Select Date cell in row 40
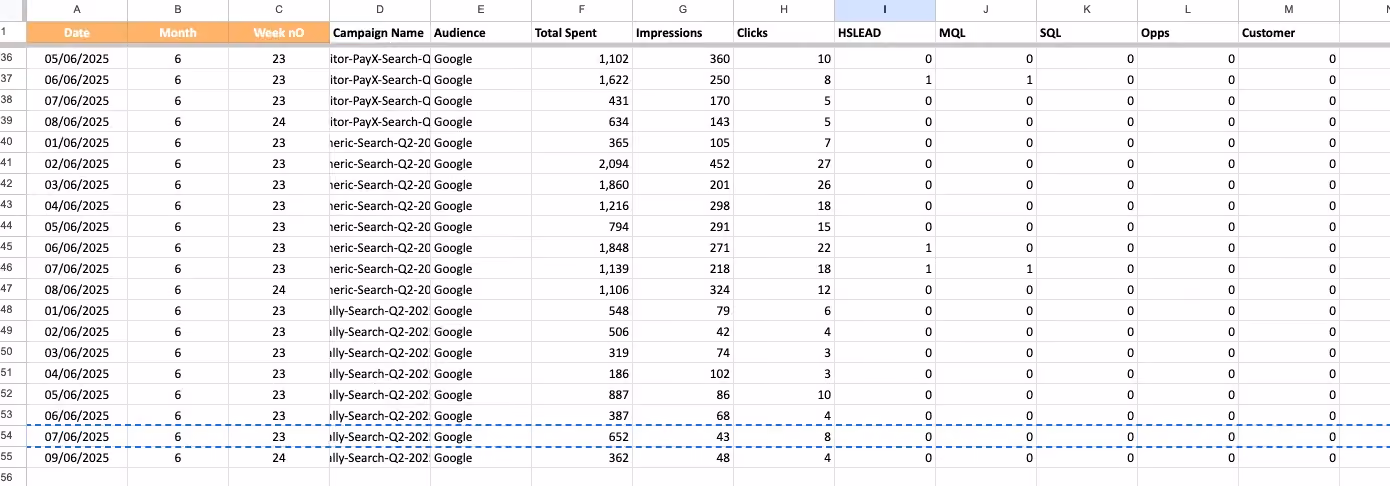1390x486 pixels. [x=77, y=143]
